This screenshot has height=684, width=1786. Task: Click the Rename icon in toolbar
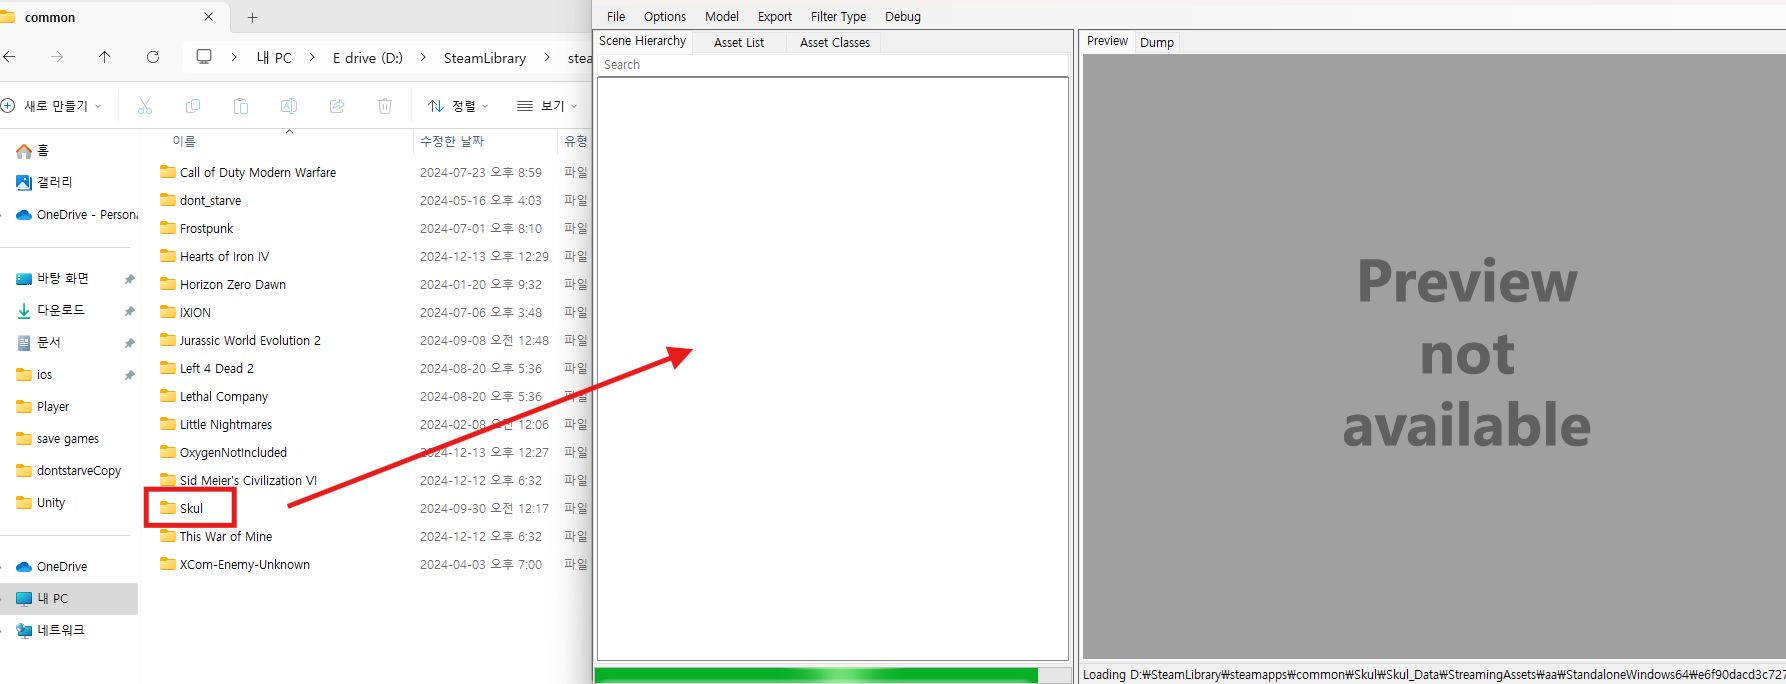(x=289, y=106)
